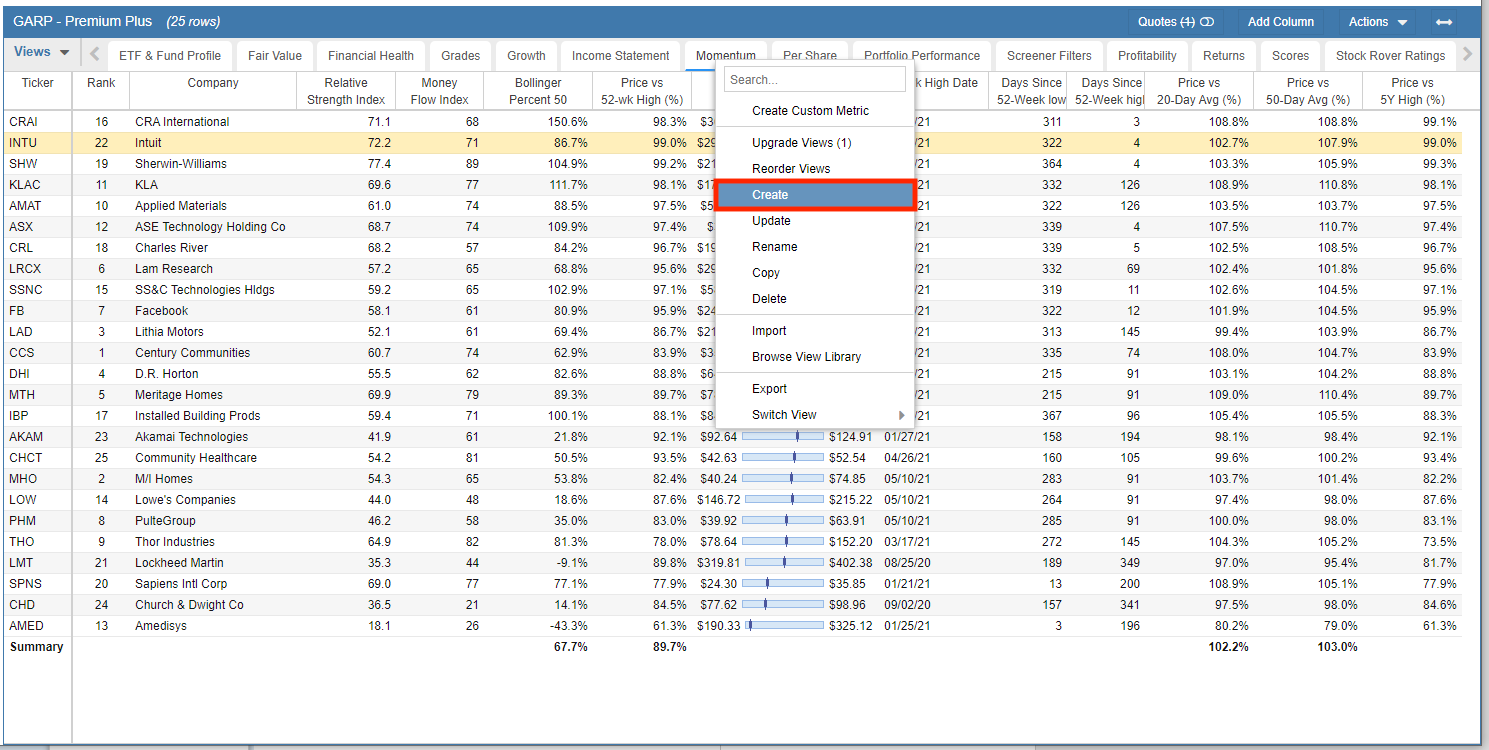
Task: Sort by Relative Strength Index column
Action: 346,90
